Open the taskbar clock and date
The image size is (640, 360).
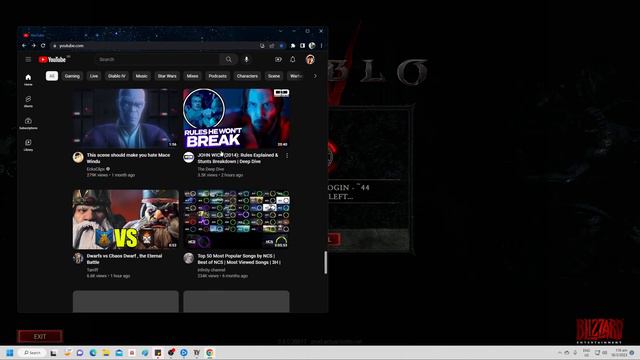point(621,353)
